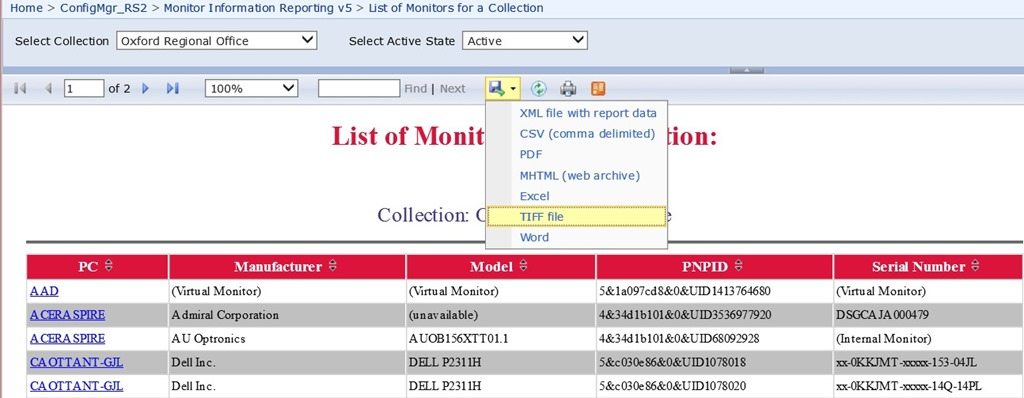Export as CSV (comma delimited)
The width and height of the screenshot is (1024, 398).
tap(587, 134)
